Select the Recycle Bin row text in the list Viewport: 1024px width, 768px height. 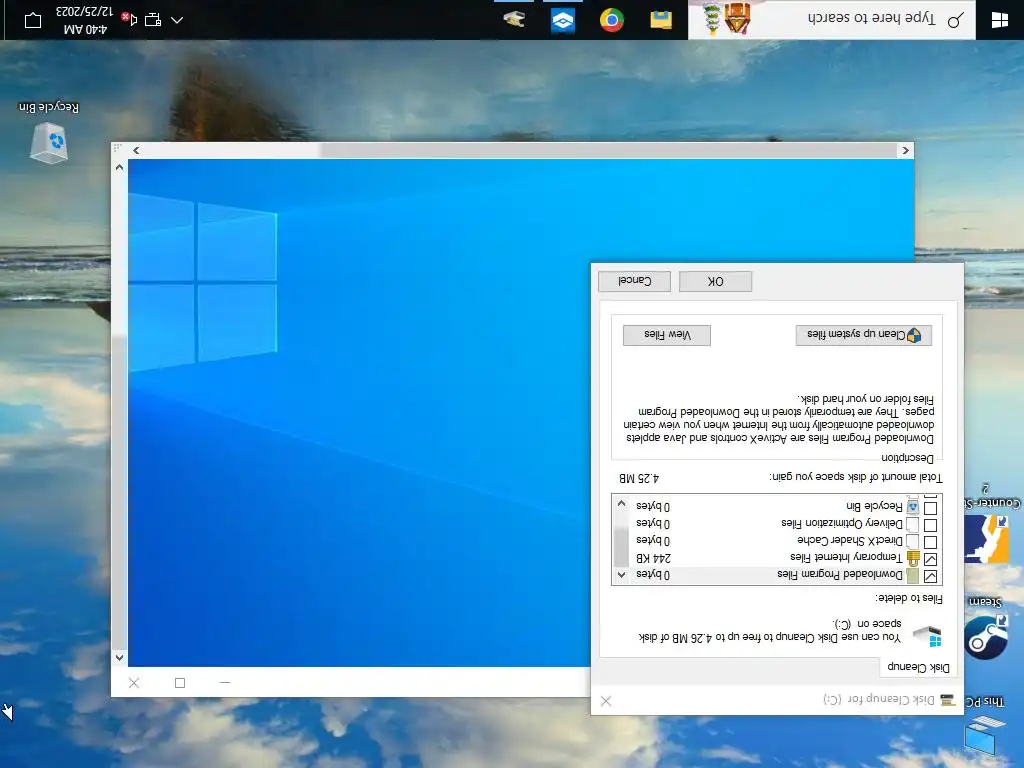coord(874,506)
